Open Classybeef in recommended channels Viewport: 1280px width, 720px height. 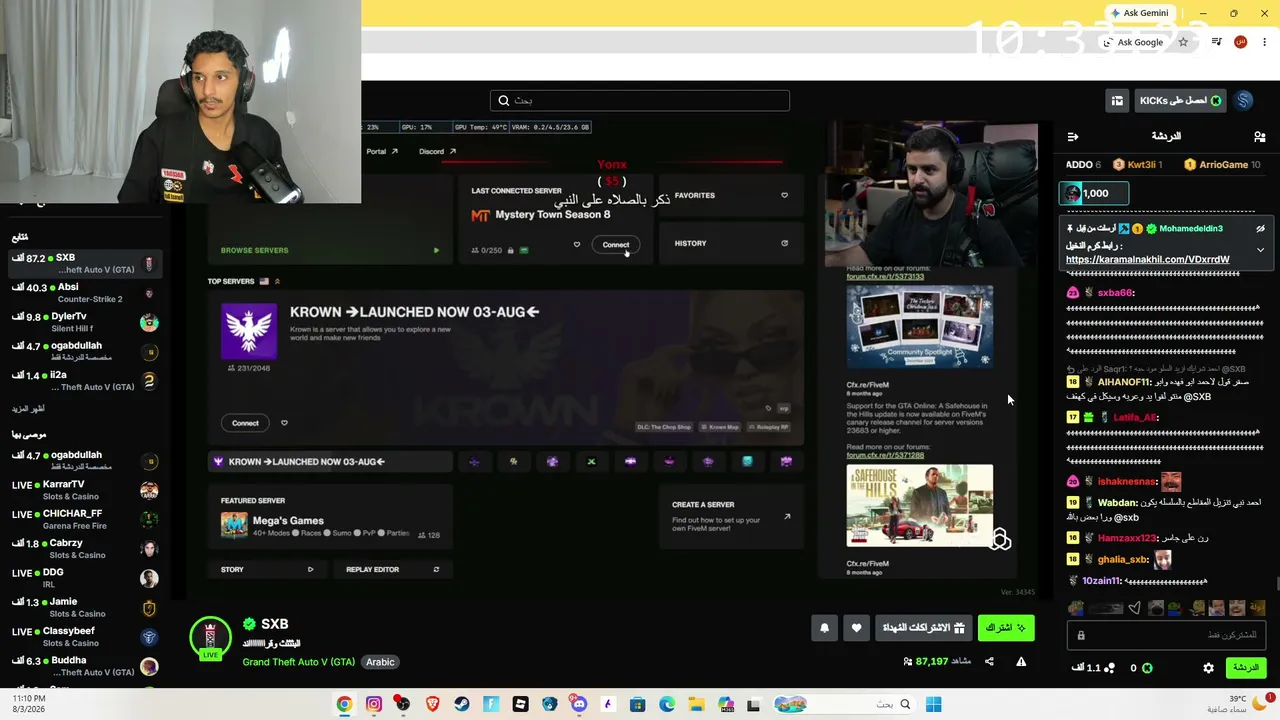coord(85,637)
